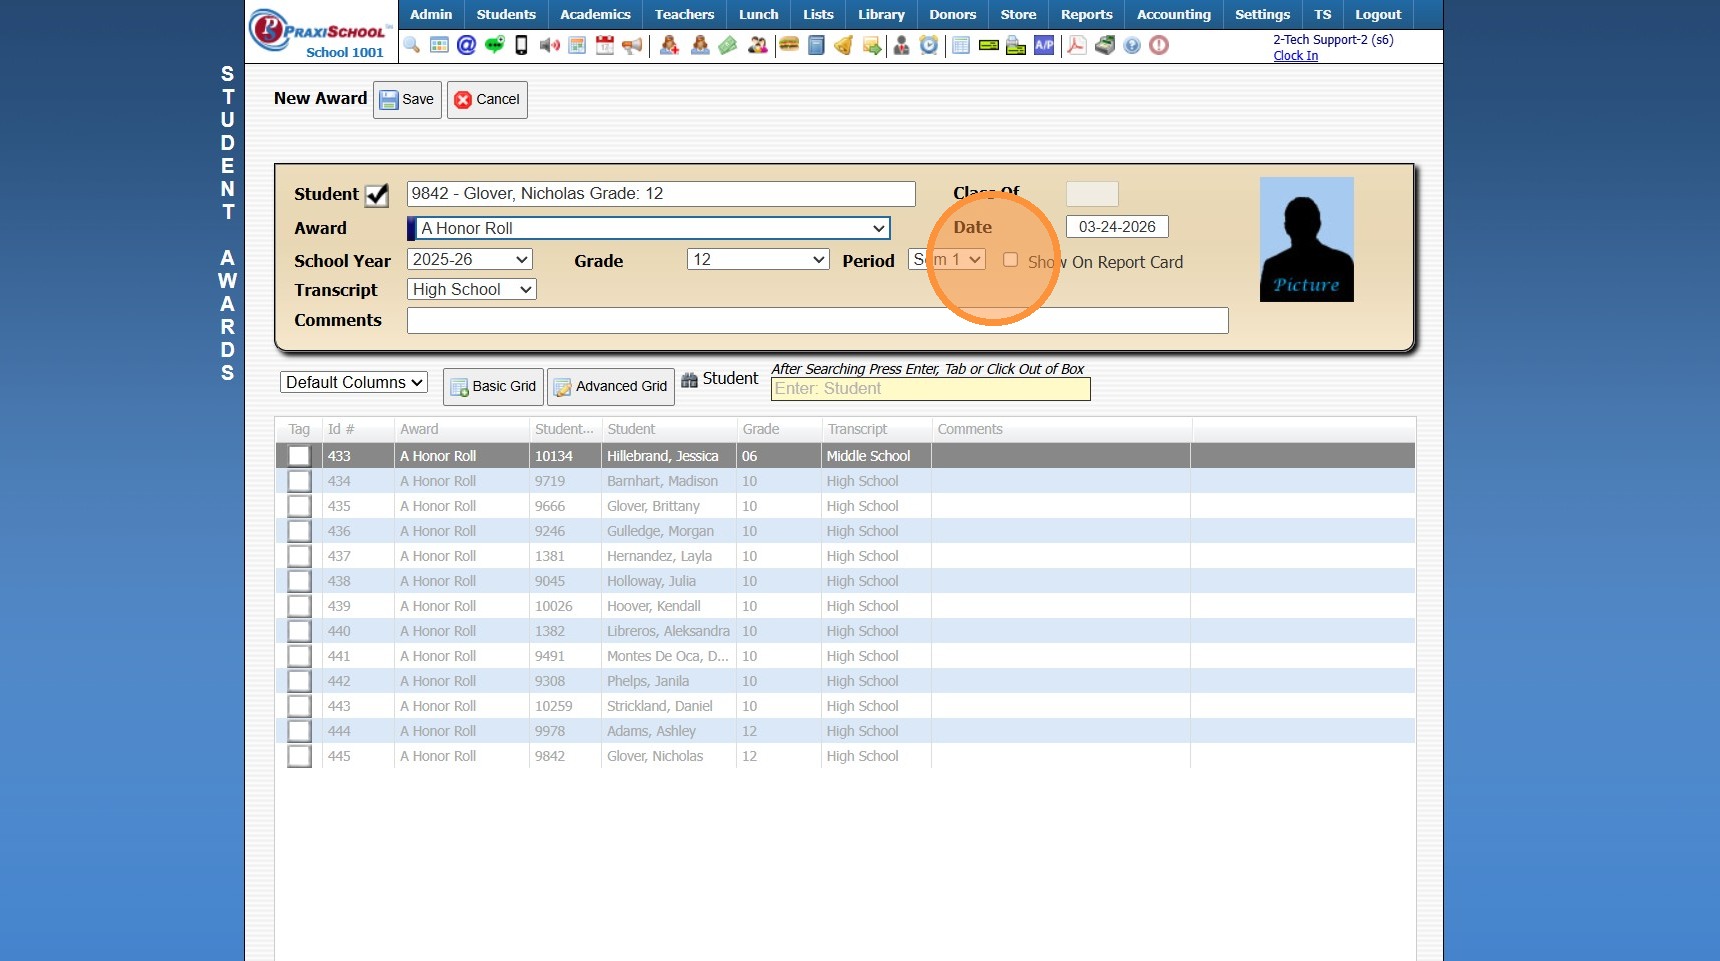The width and height of the screenshot is (1720, 961).
Task: Tag the row for Barnhart, Madison
Action: click(299, 481)
